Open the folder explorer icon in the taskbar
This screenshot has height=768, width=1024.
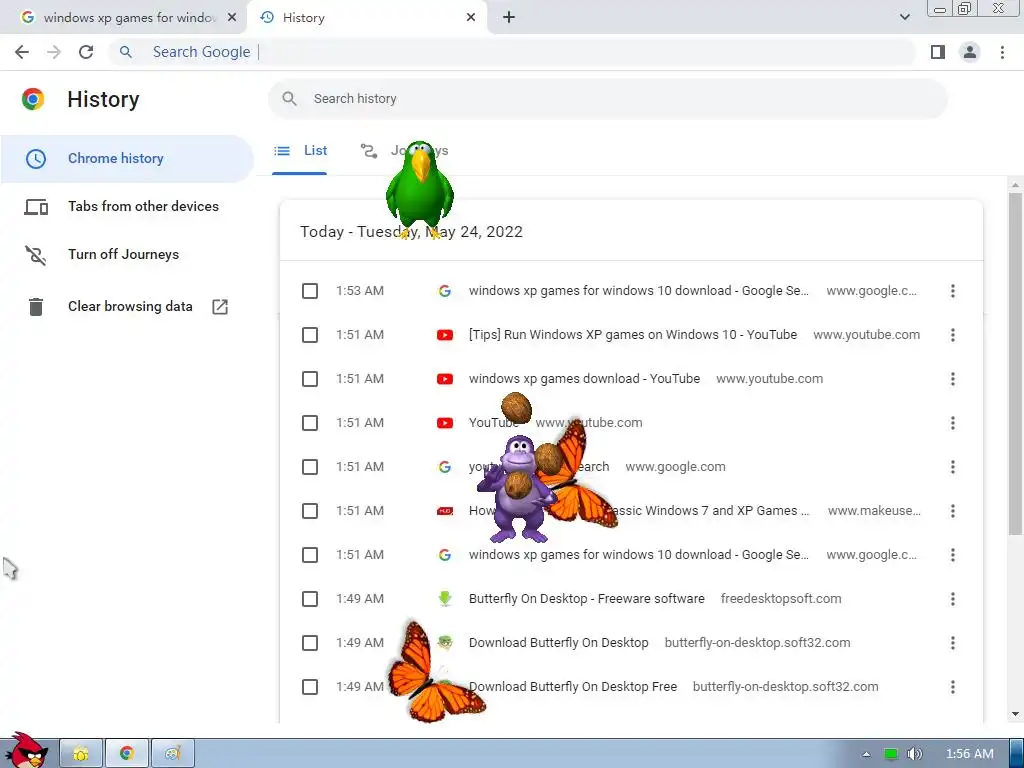(x=81, y=754)
